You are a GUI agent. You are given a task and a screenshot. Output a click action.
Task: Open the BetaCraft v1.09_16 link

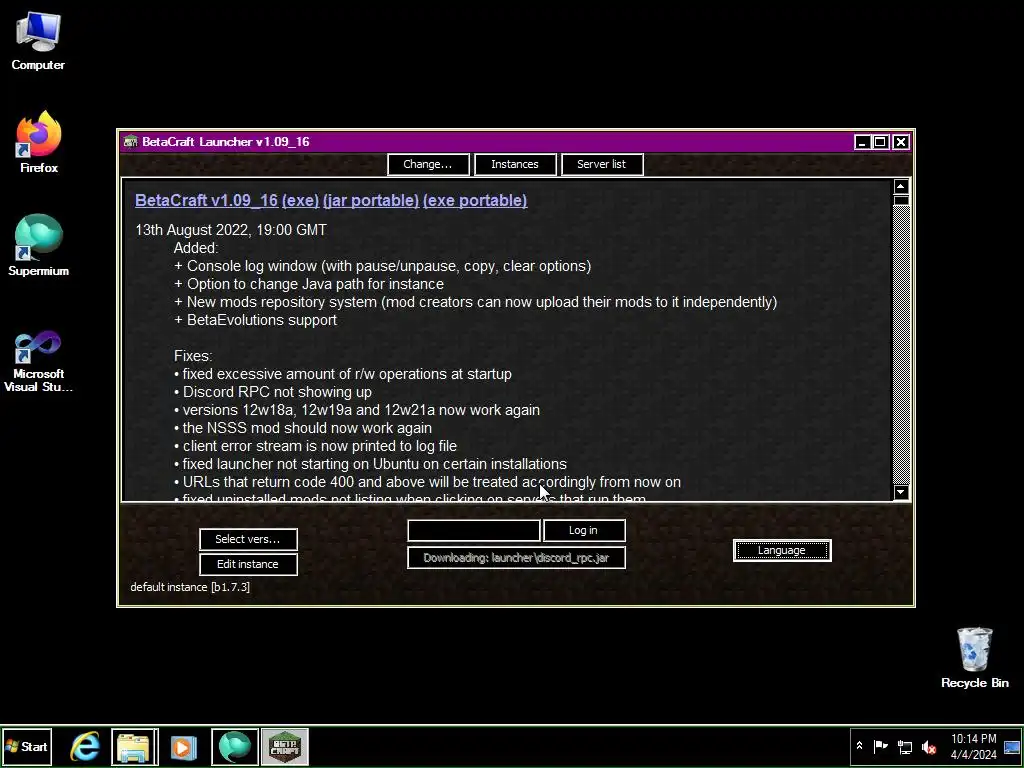point(206,200)
